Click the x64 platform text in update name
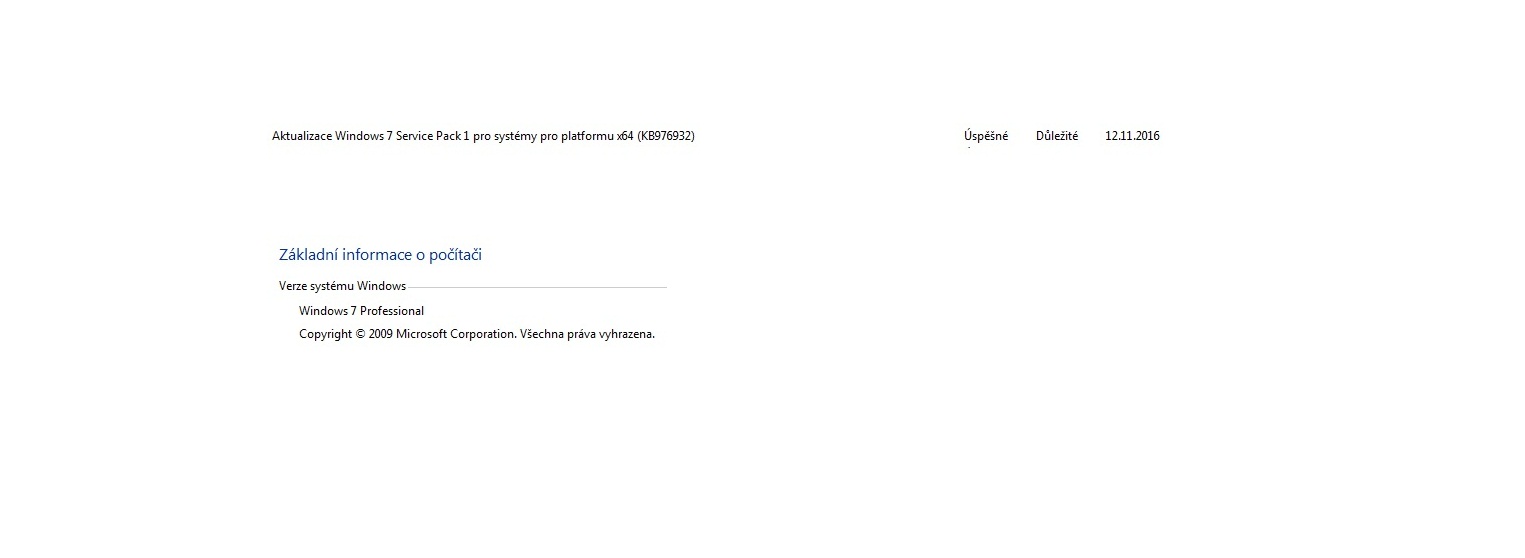The width and height of the screenshot is (1525, 558). (x=625, y=136)
